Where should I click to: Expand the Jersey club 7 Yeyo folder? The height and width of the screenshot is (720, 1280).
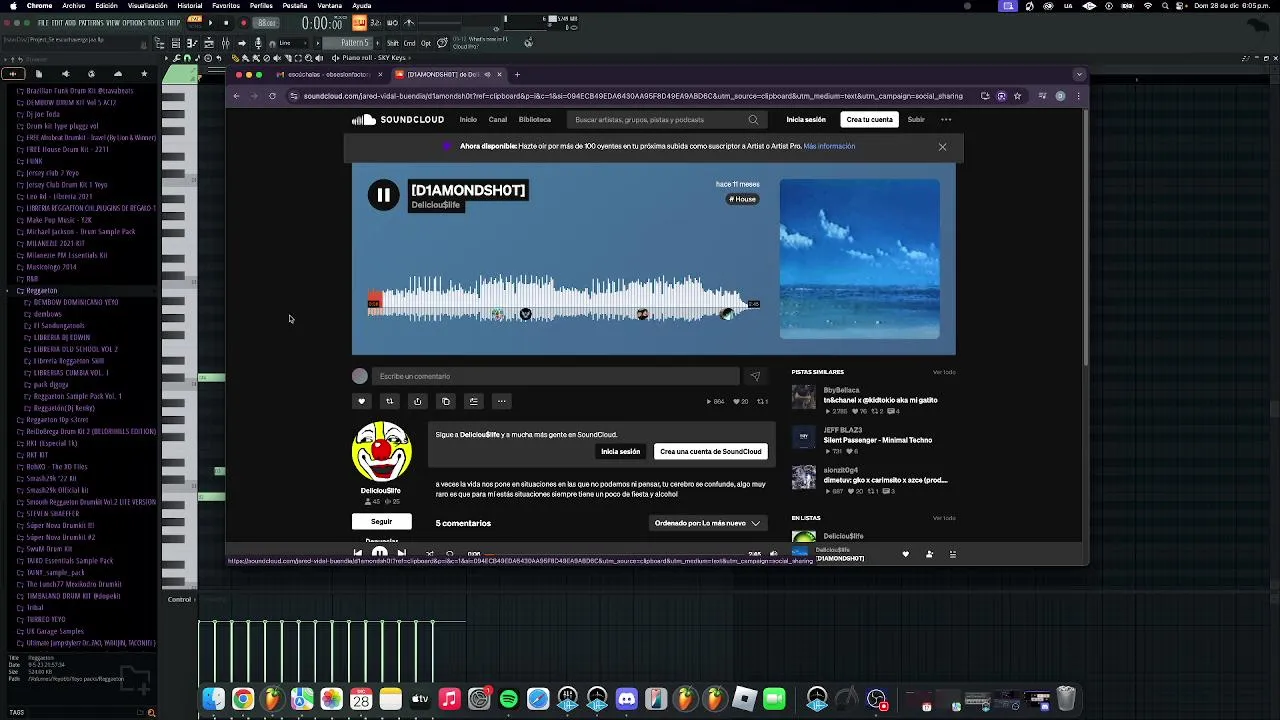pyautogui.click(x=52, y=173)
